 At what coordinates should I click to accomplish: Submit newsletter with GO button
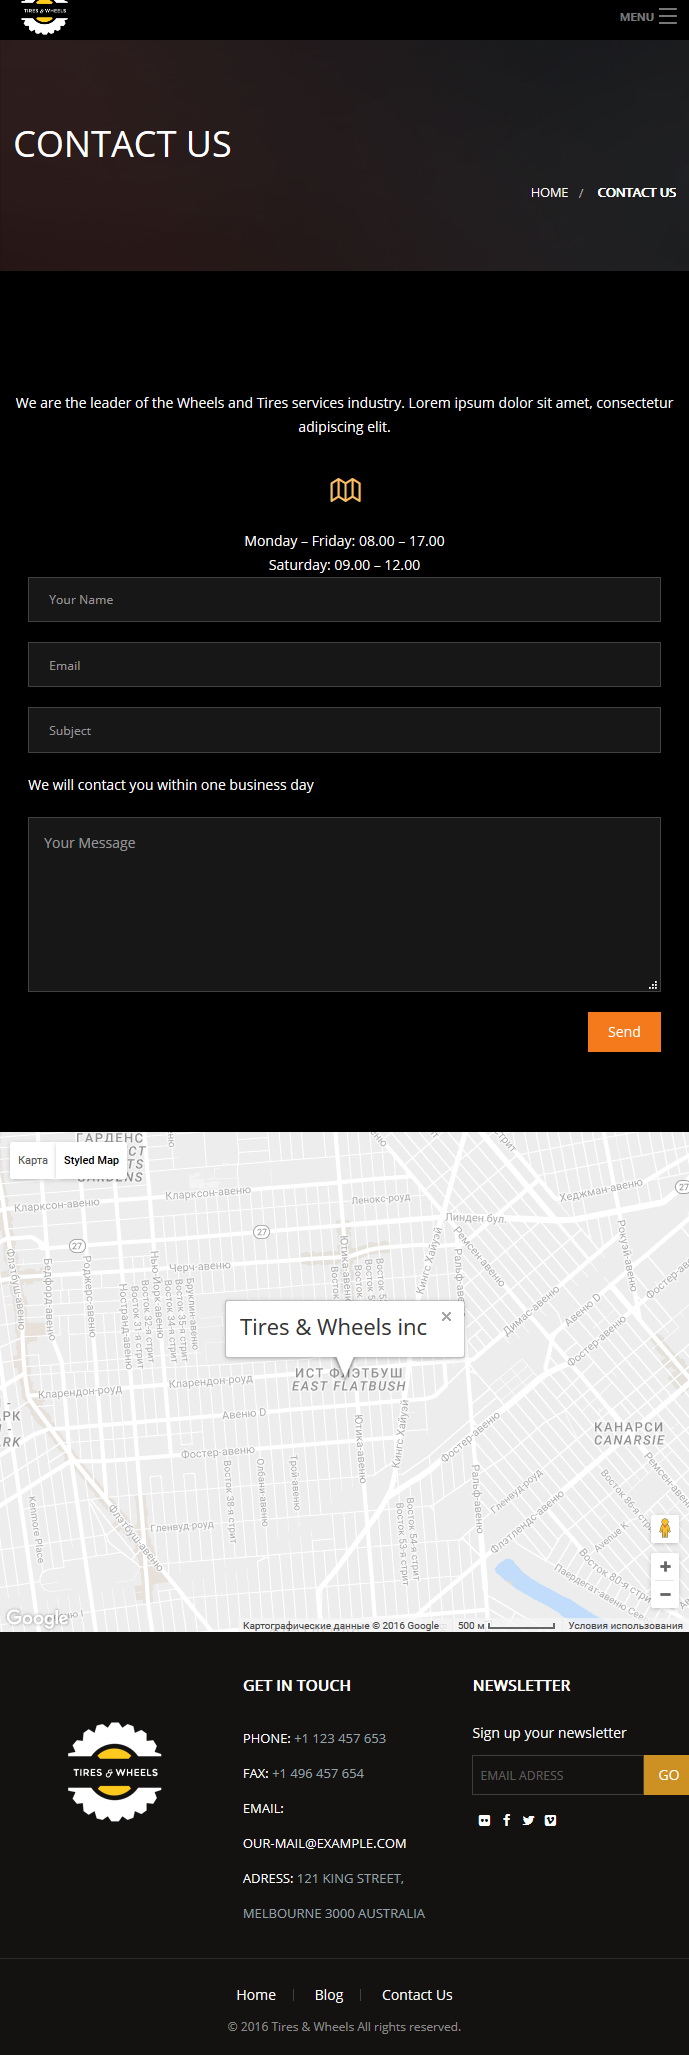click(x=668, y=1775)
